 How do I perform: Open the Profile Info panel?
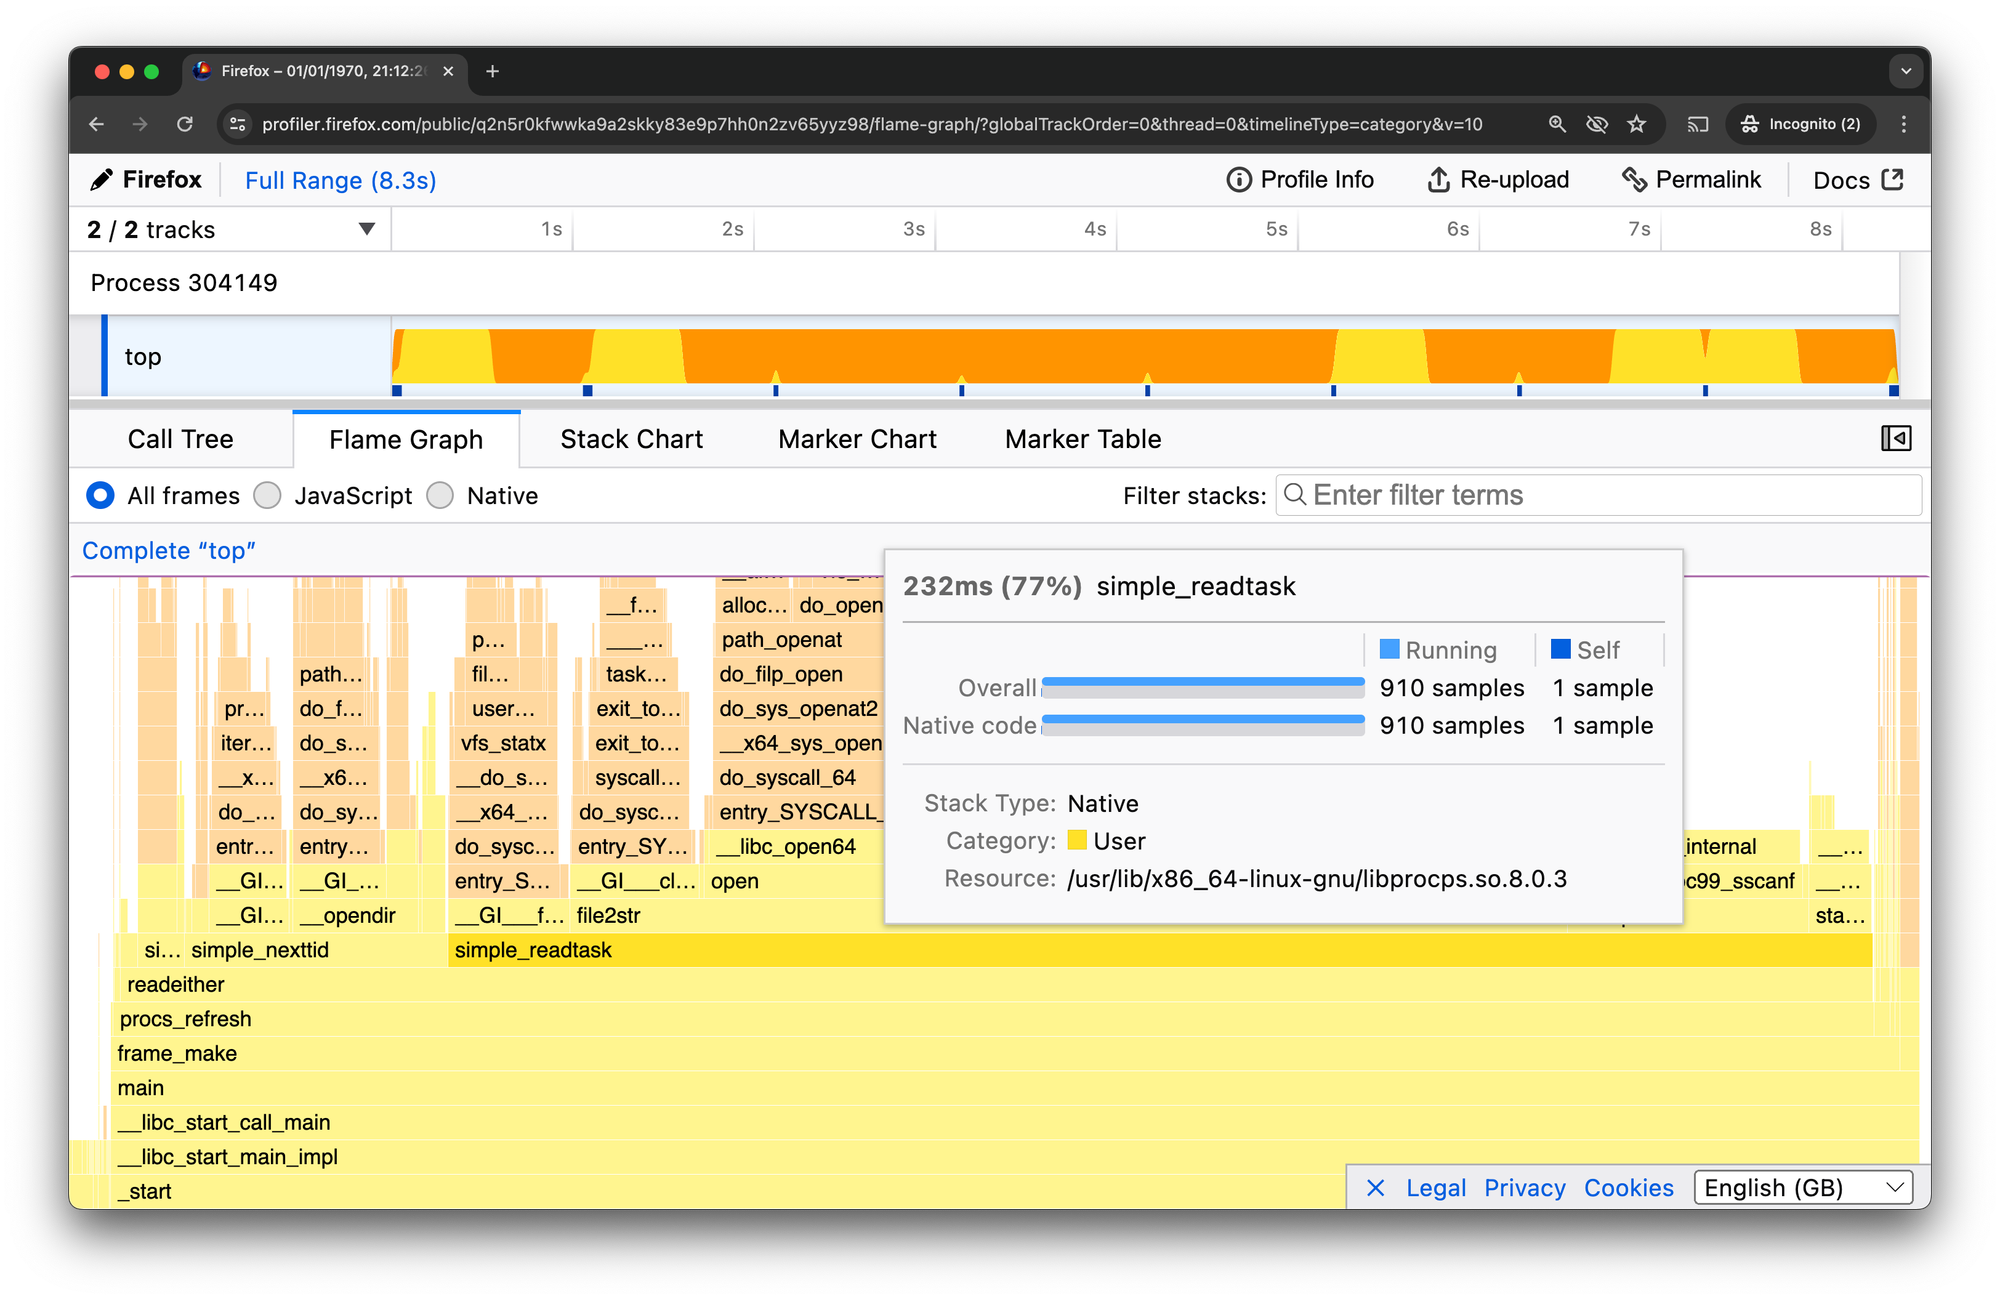pyautogui.click(x=1300, y=180)
